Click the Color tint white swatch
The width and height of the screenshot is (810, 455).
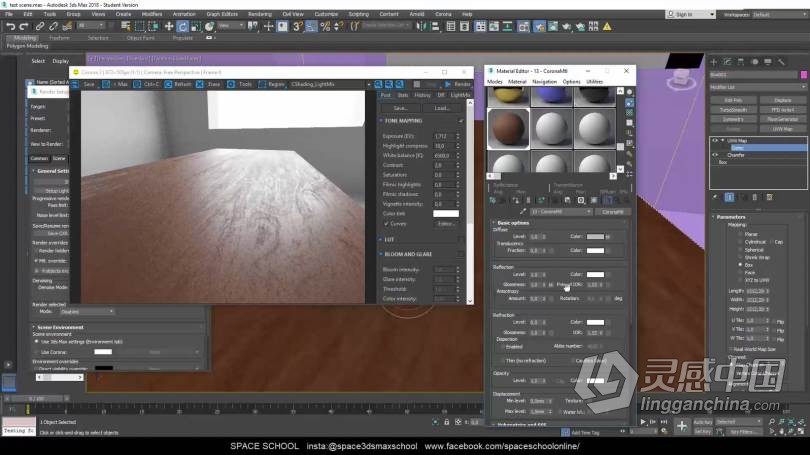coord(446,213)
